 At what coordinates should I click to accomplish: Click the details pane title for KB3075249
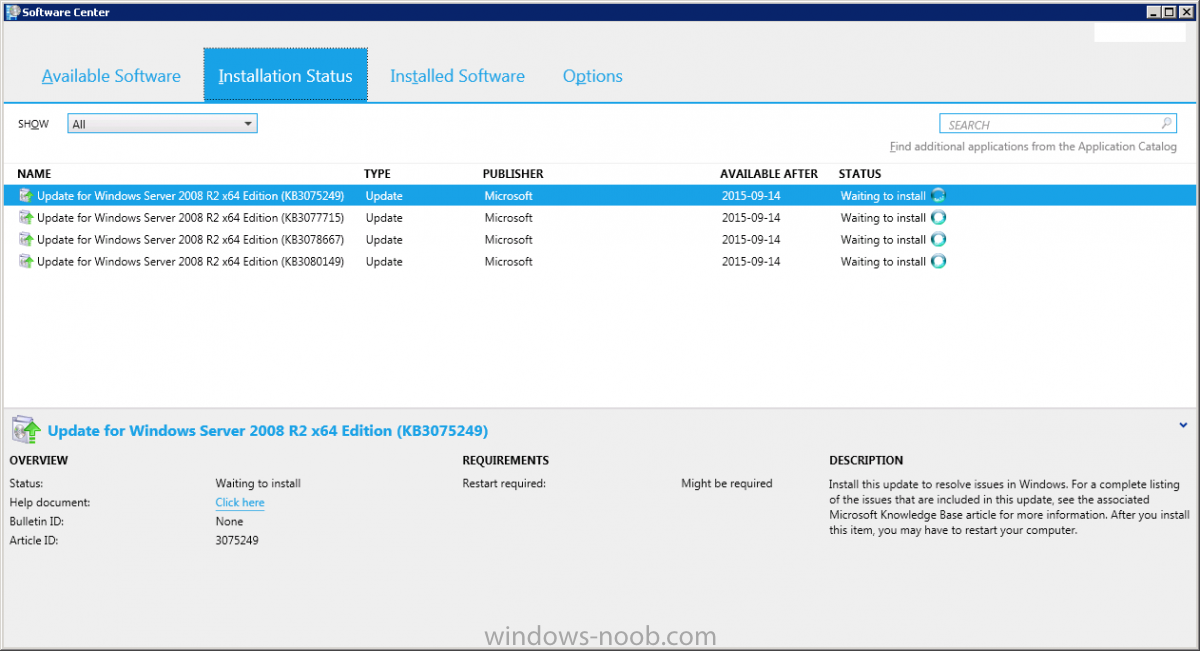coord(268,431)
